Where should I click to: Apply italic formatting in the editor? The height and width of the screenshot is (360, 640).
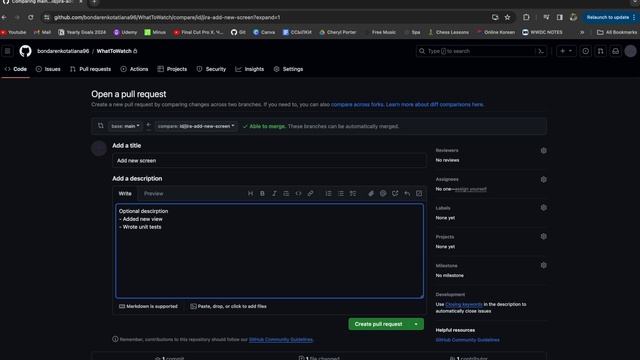(x=274, y=193)
